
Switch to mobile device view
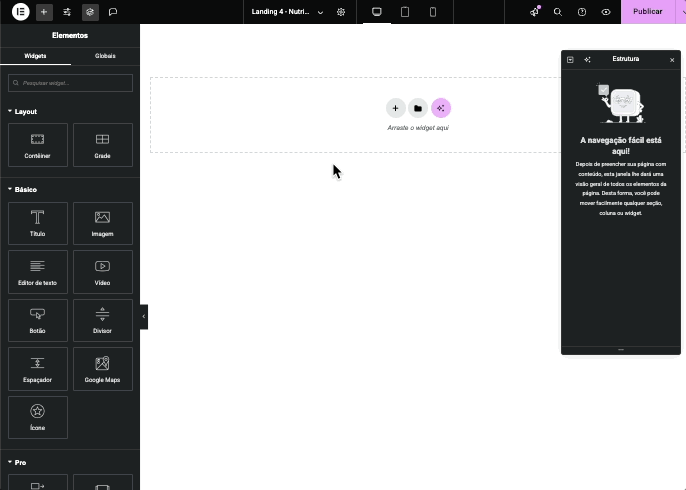pyautogui.click(x=433, y=12)
